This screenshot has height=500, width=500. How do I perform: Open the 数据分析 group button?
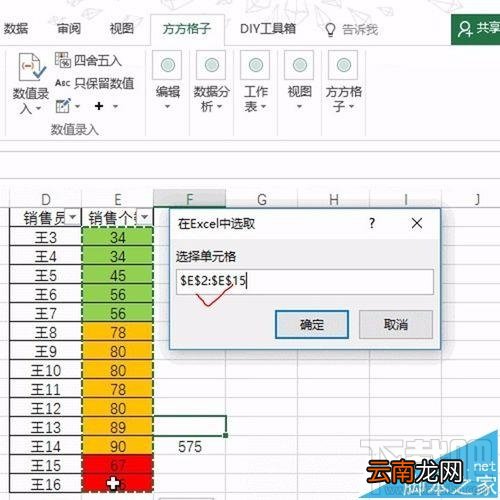(211, 82)
